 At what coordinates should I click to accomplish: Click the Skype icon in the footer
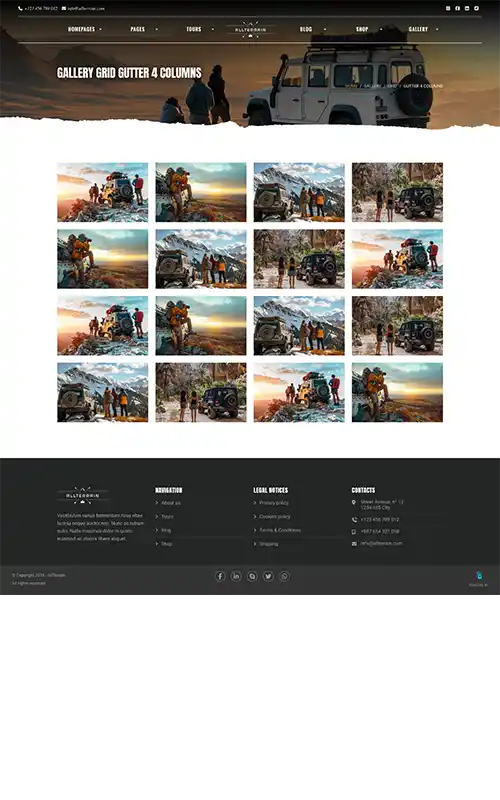252,576
